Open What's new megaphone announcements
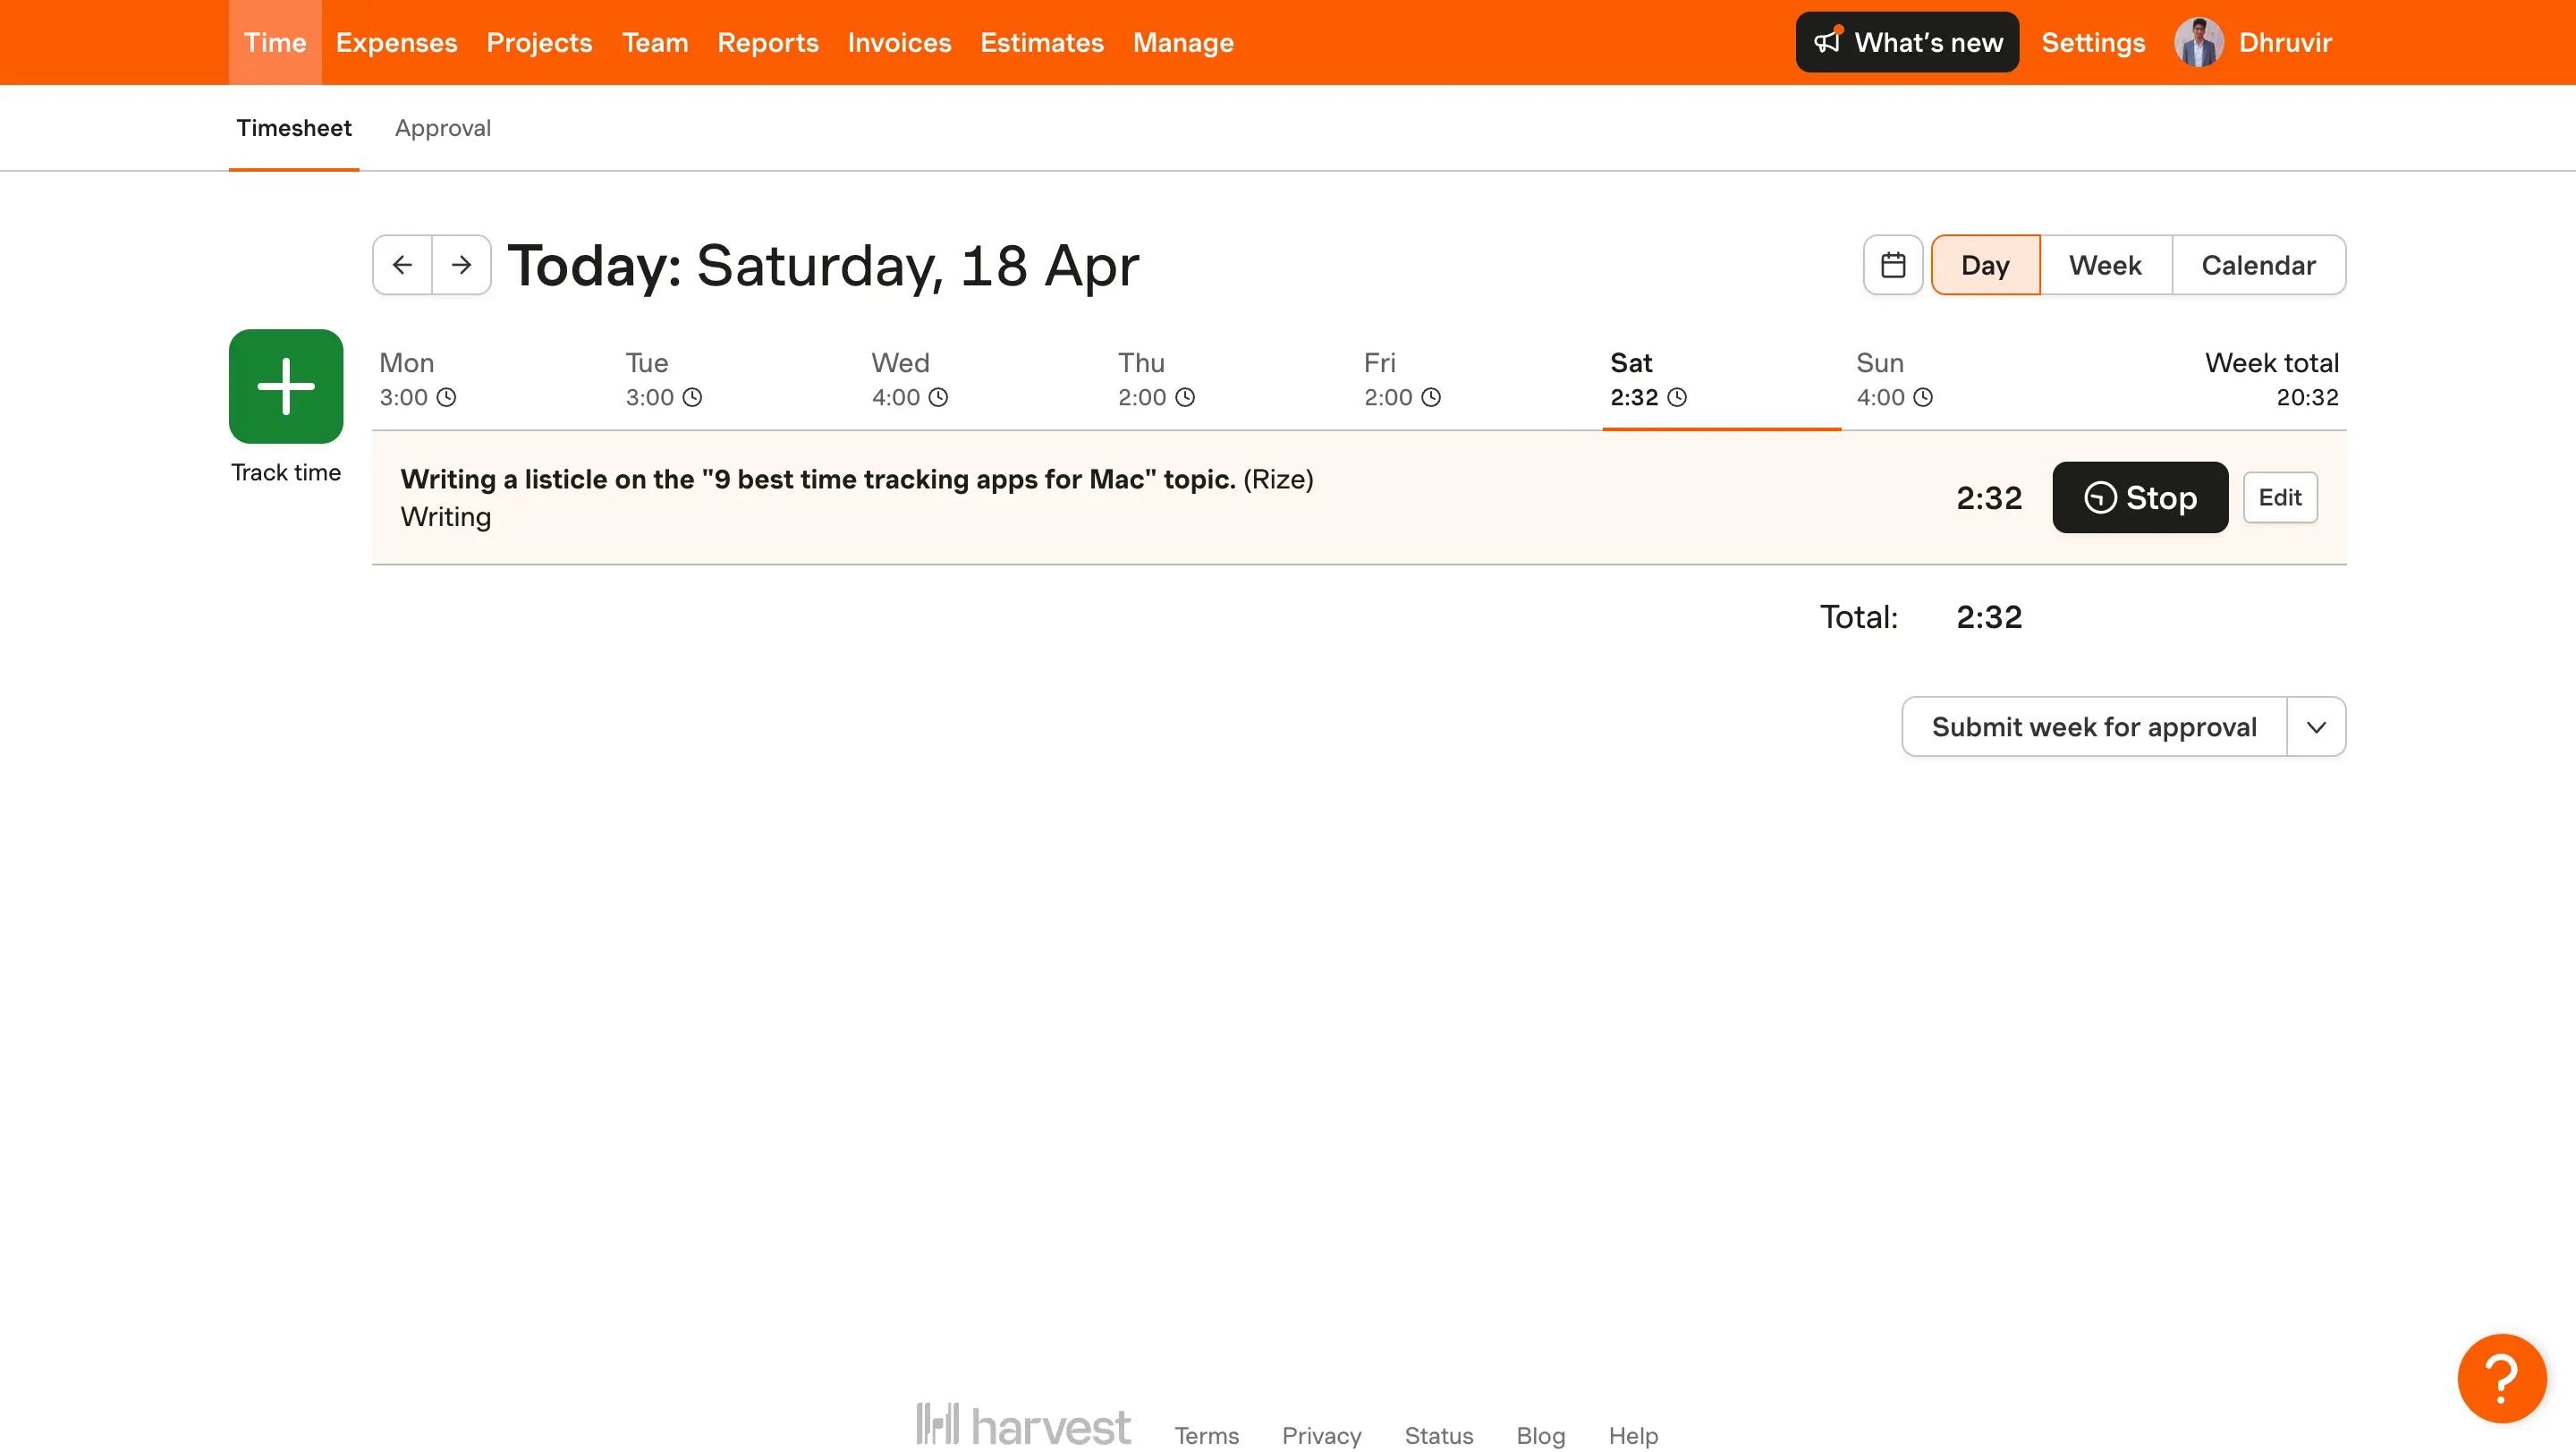 [x=1907, y=42]
